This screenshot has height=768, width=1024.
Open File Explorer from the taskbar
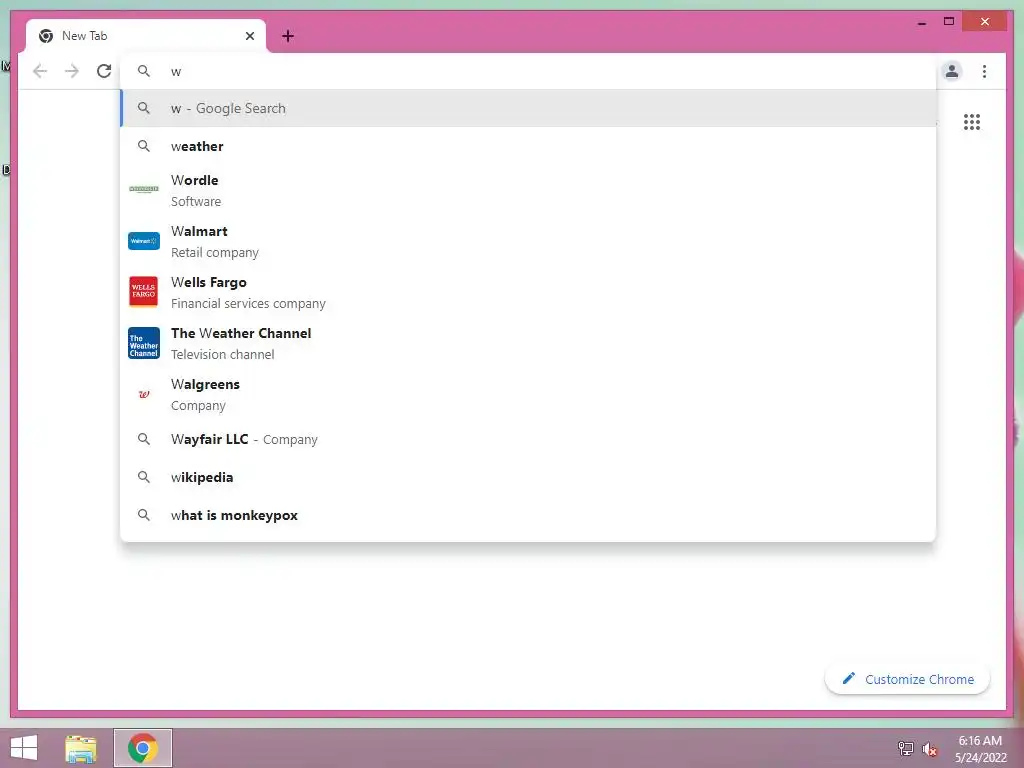[x=81, y=748]
